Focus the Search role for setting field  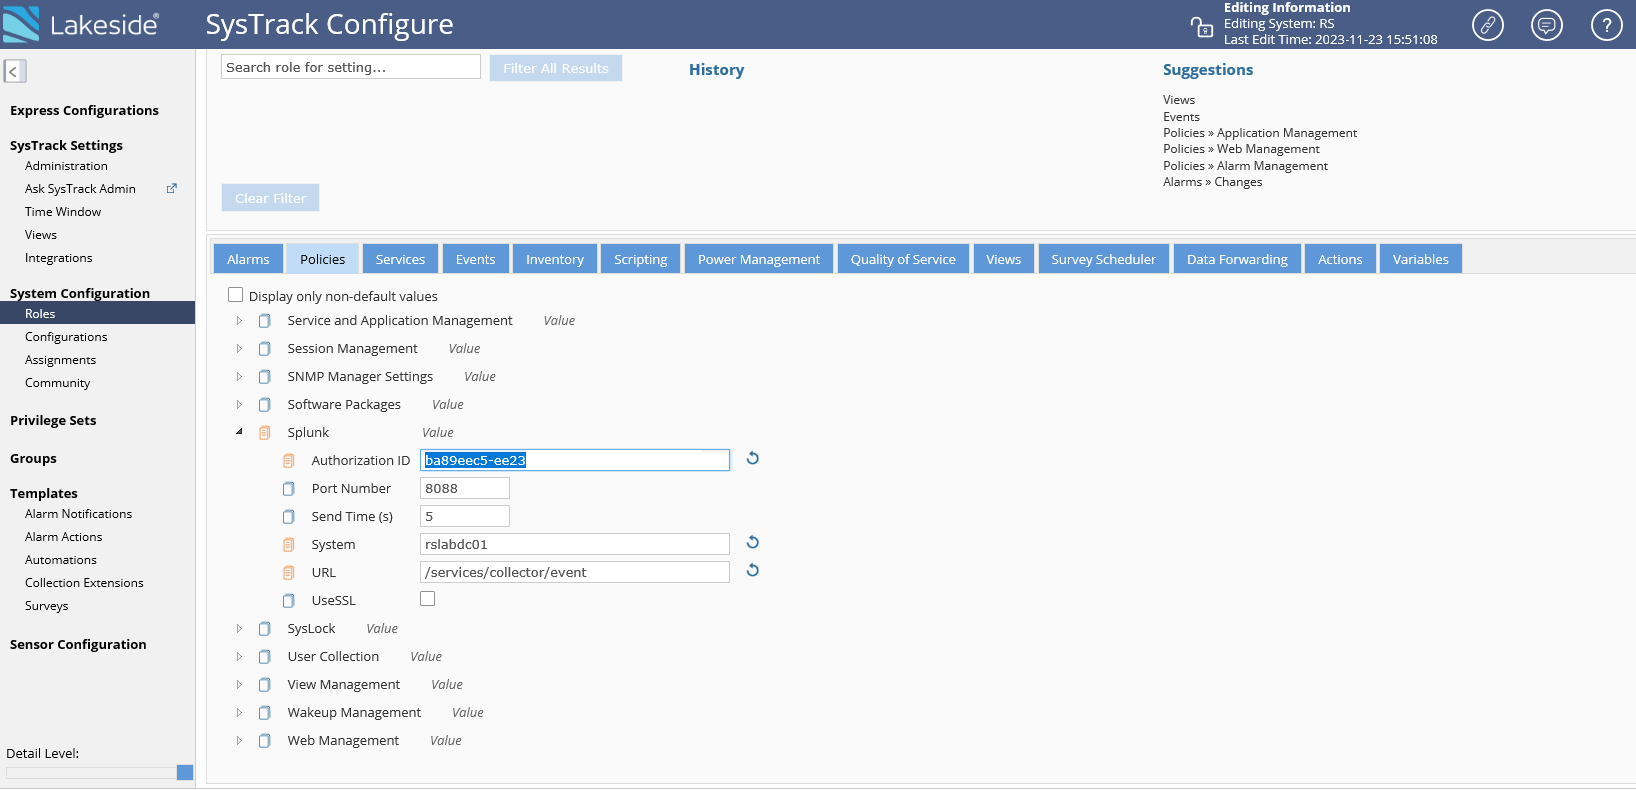click(351, 67)
